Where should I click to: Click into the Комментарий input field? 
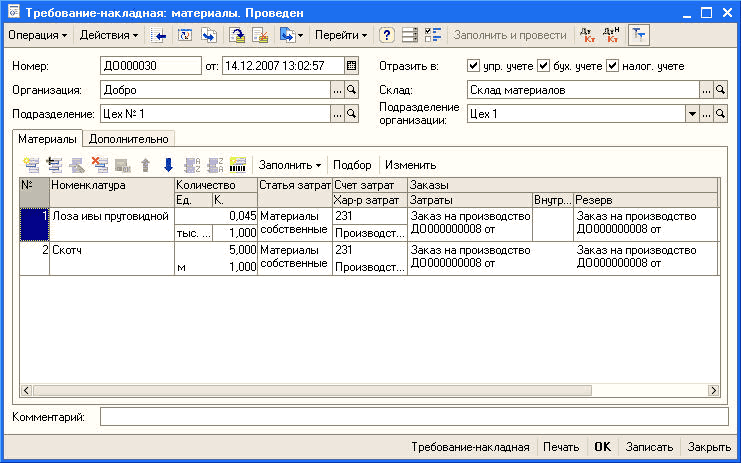click(414, 416)
